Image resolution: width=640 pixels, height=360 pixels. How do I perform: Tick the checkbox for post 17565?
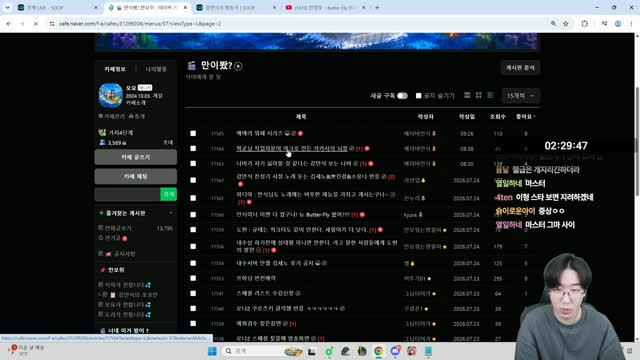click(193, 133)
